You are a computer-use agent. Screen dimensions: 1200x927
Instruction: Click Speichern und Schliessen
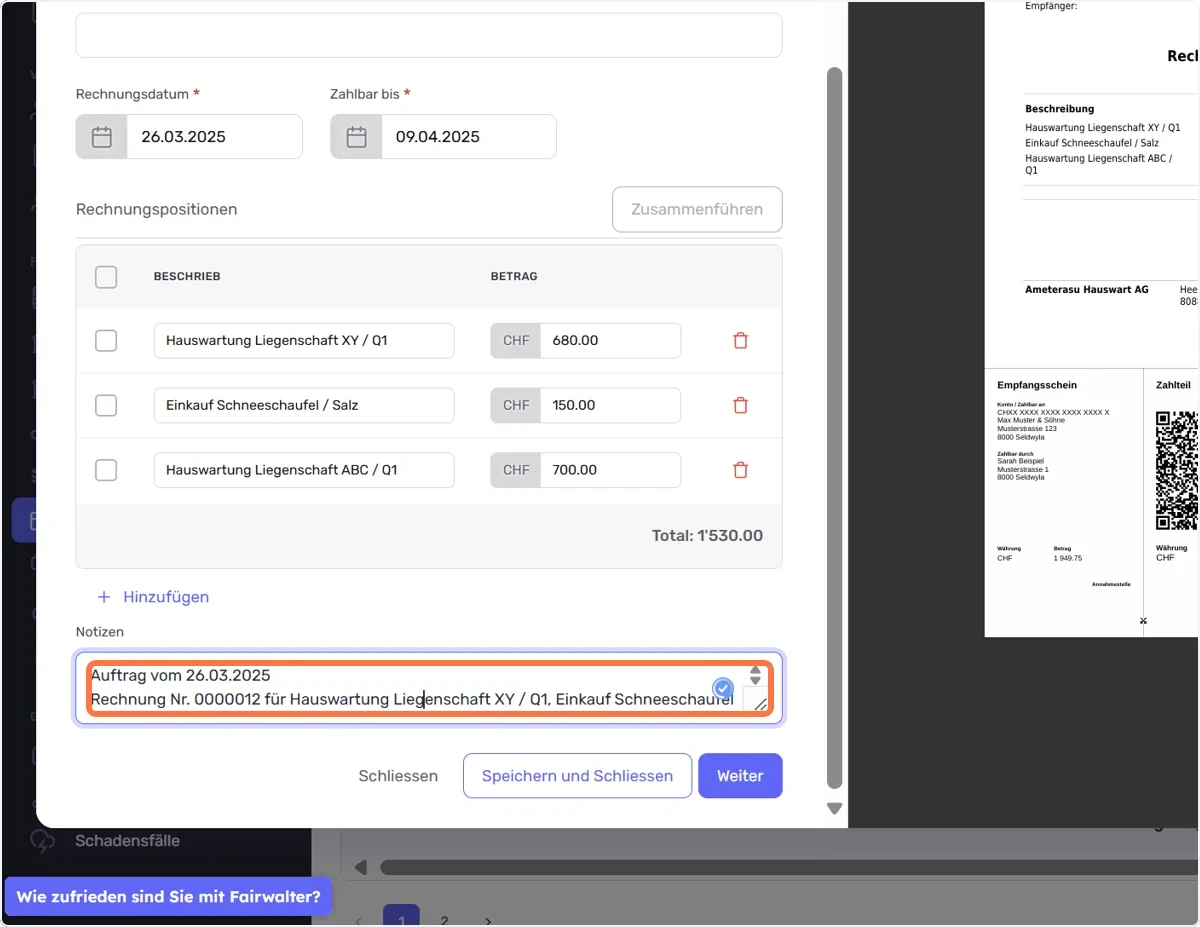click(577, 776)
